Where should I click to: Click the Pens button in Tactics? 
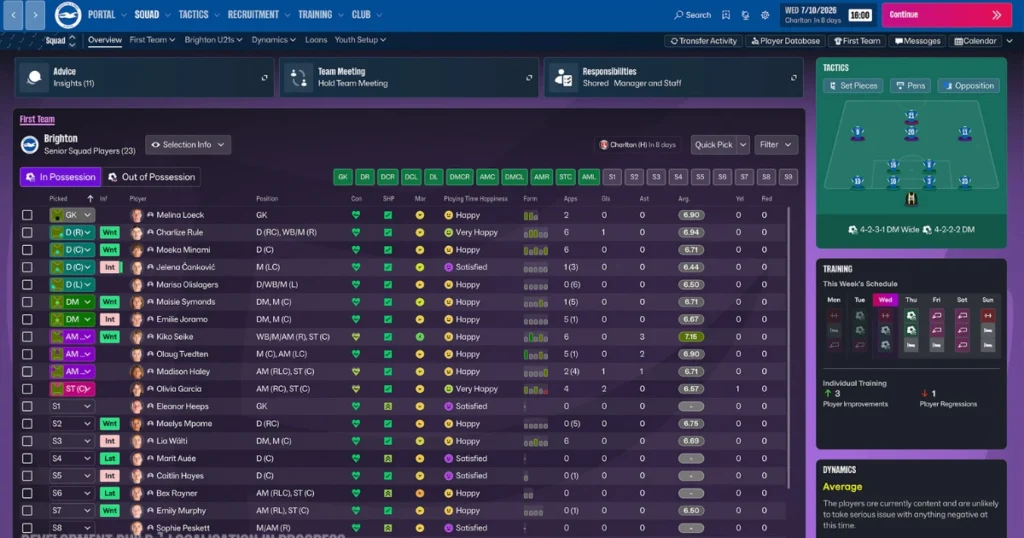tap(910, 86)
